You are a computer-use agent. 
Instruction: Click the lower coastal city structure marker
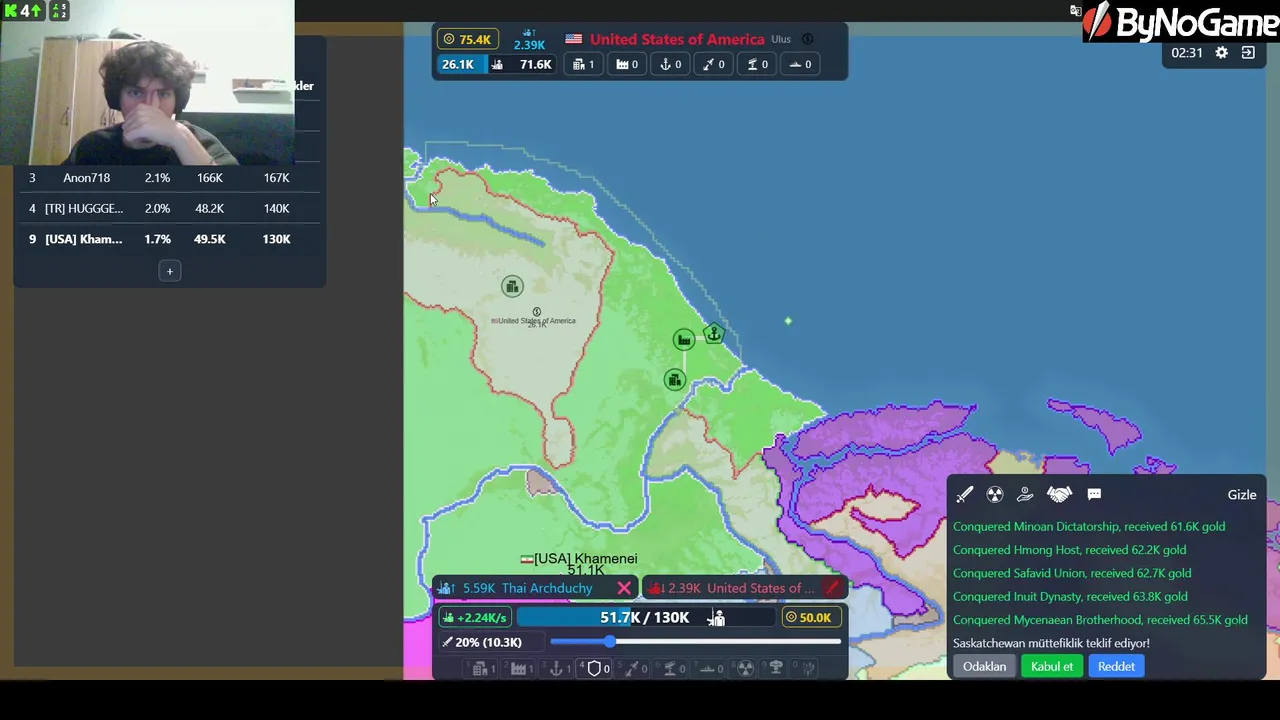pos(675,379)
